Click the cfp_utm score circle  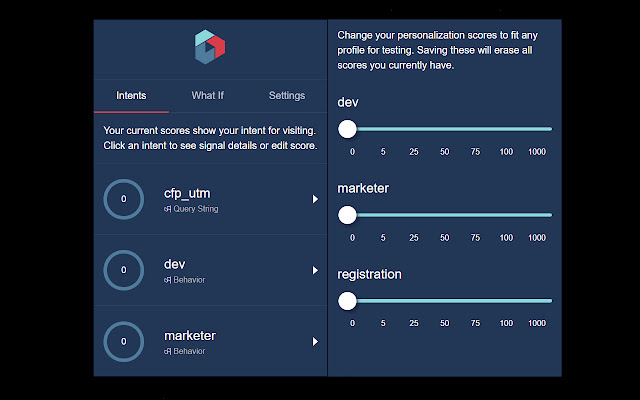click(x=123, y=199)
